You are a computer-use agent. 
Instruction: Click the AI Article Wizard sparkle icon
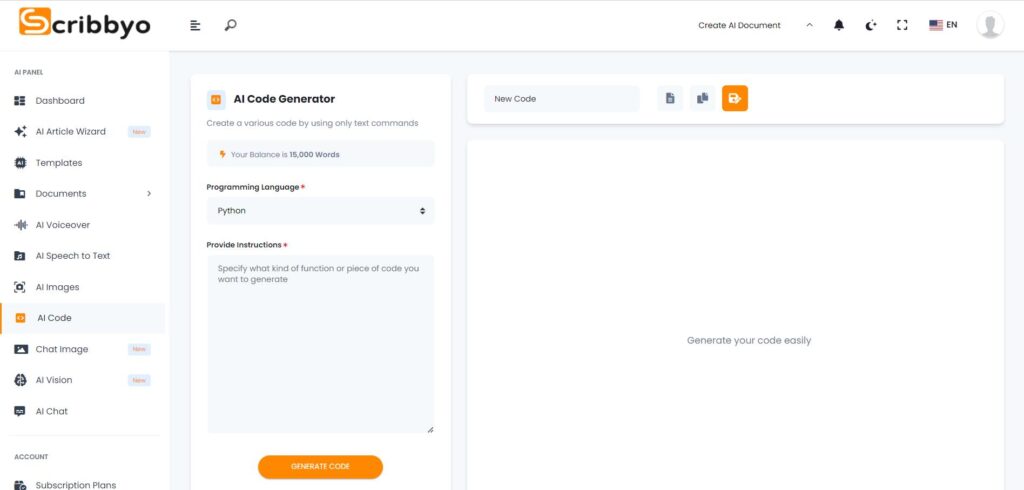coord(20,131)
